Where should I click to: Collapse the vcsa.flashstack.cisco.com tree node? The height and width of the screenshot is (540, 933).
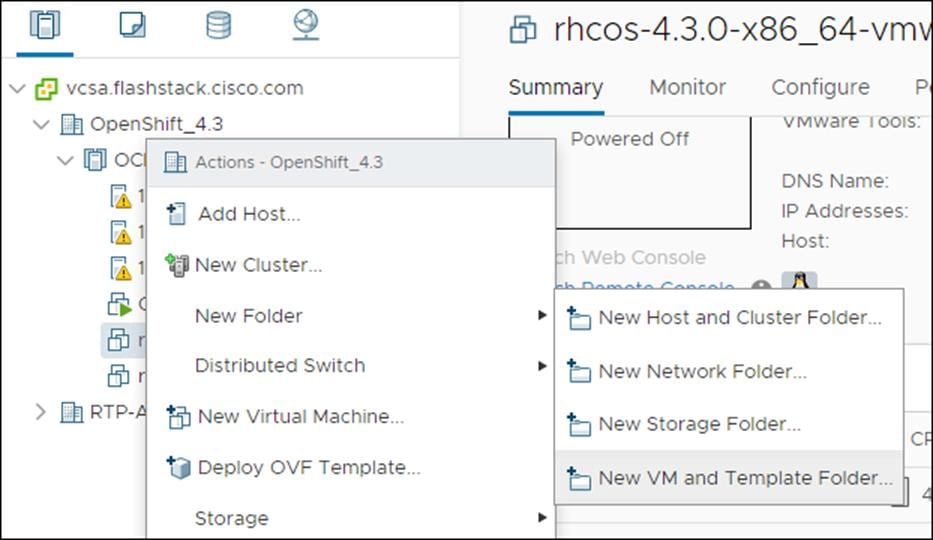tap(18, 89)
